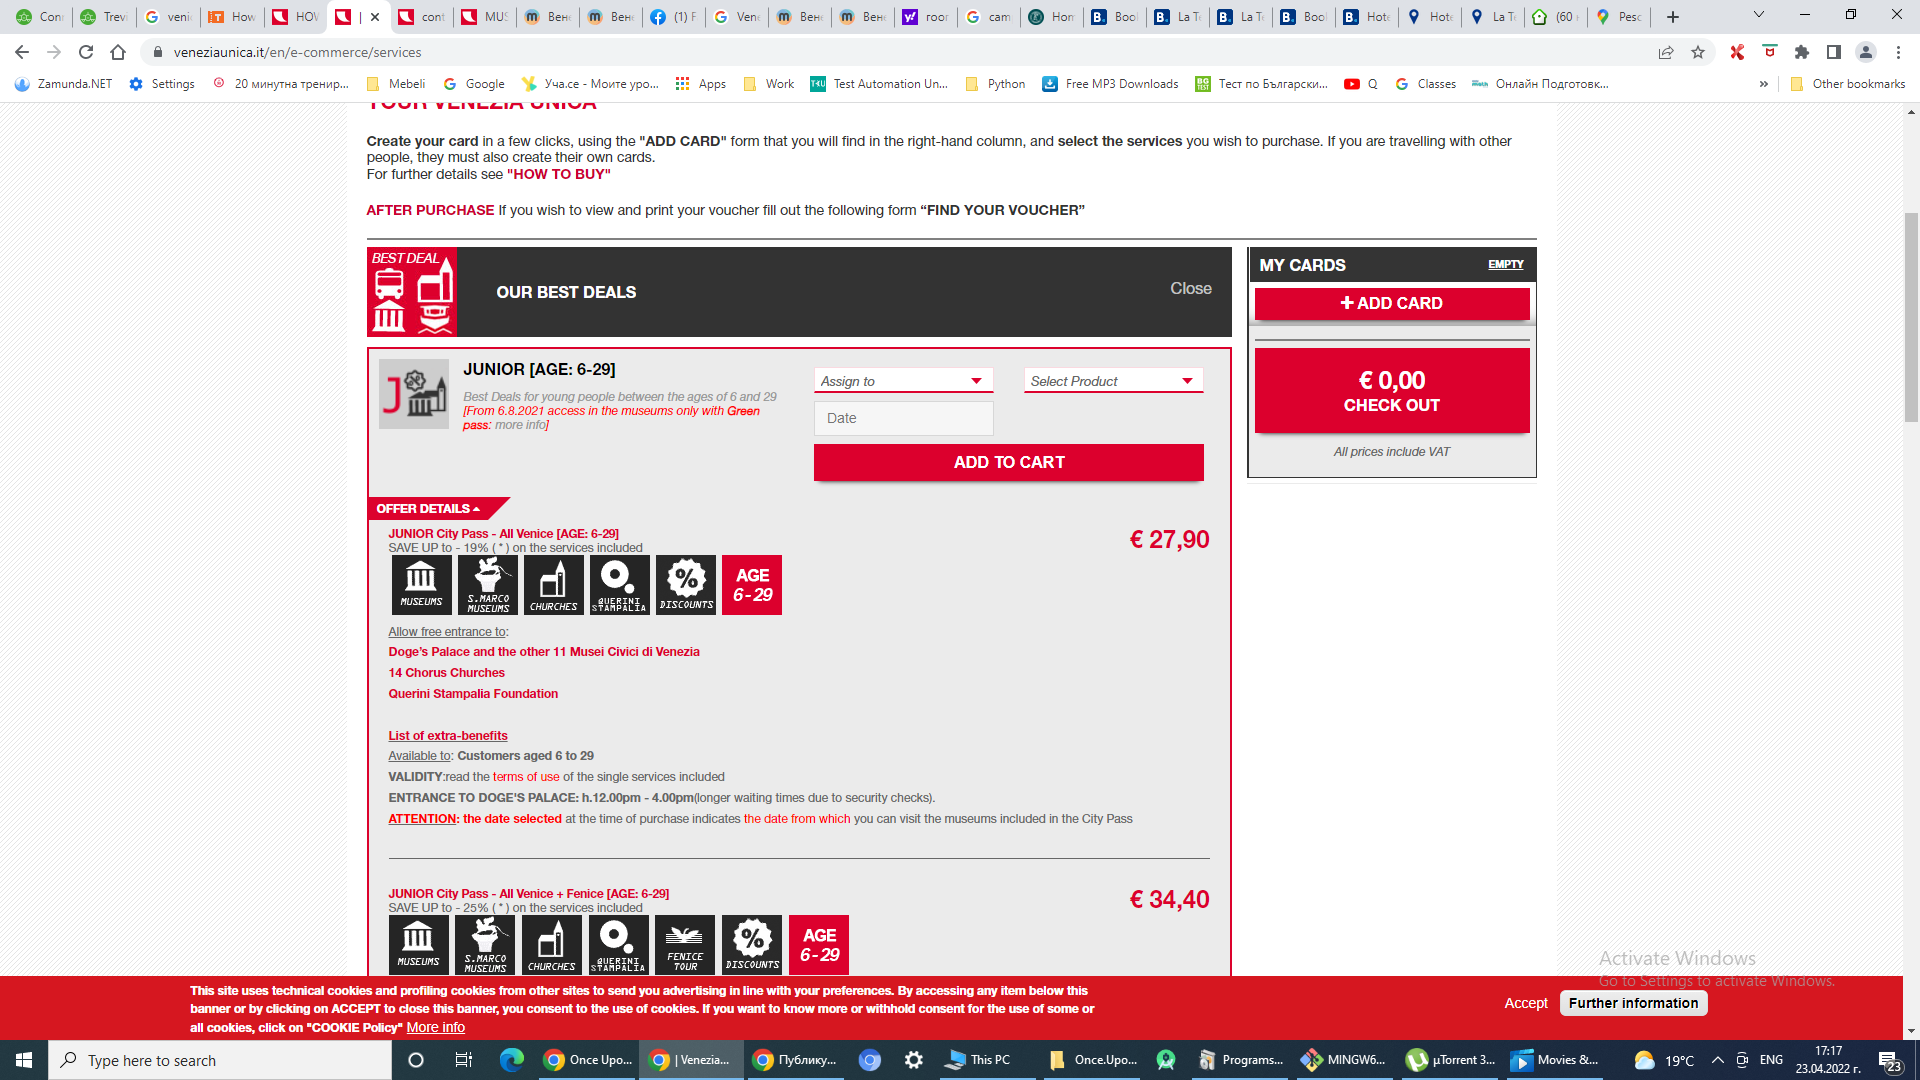
Task: Accept the cookie banner
Action: [1525, 1003]
